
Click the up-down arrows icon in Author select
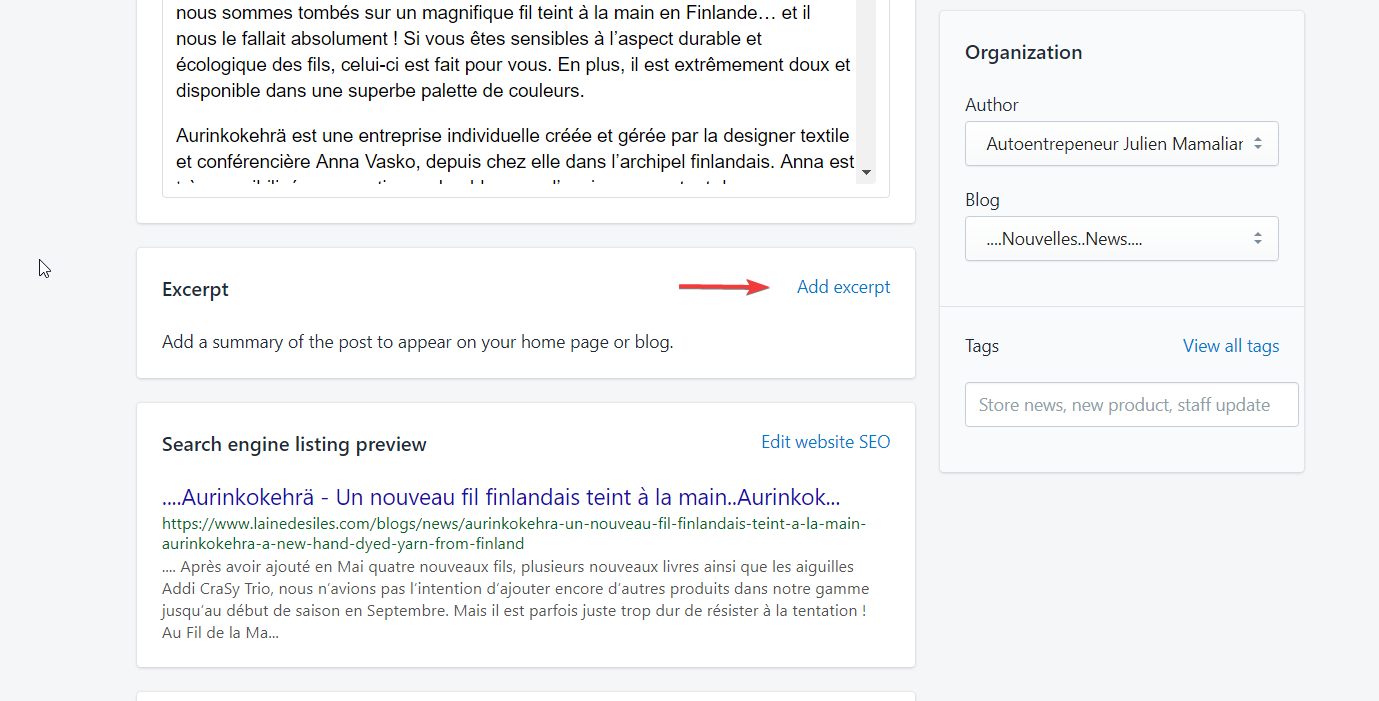pyautogui.click(x=1257, y=144)
